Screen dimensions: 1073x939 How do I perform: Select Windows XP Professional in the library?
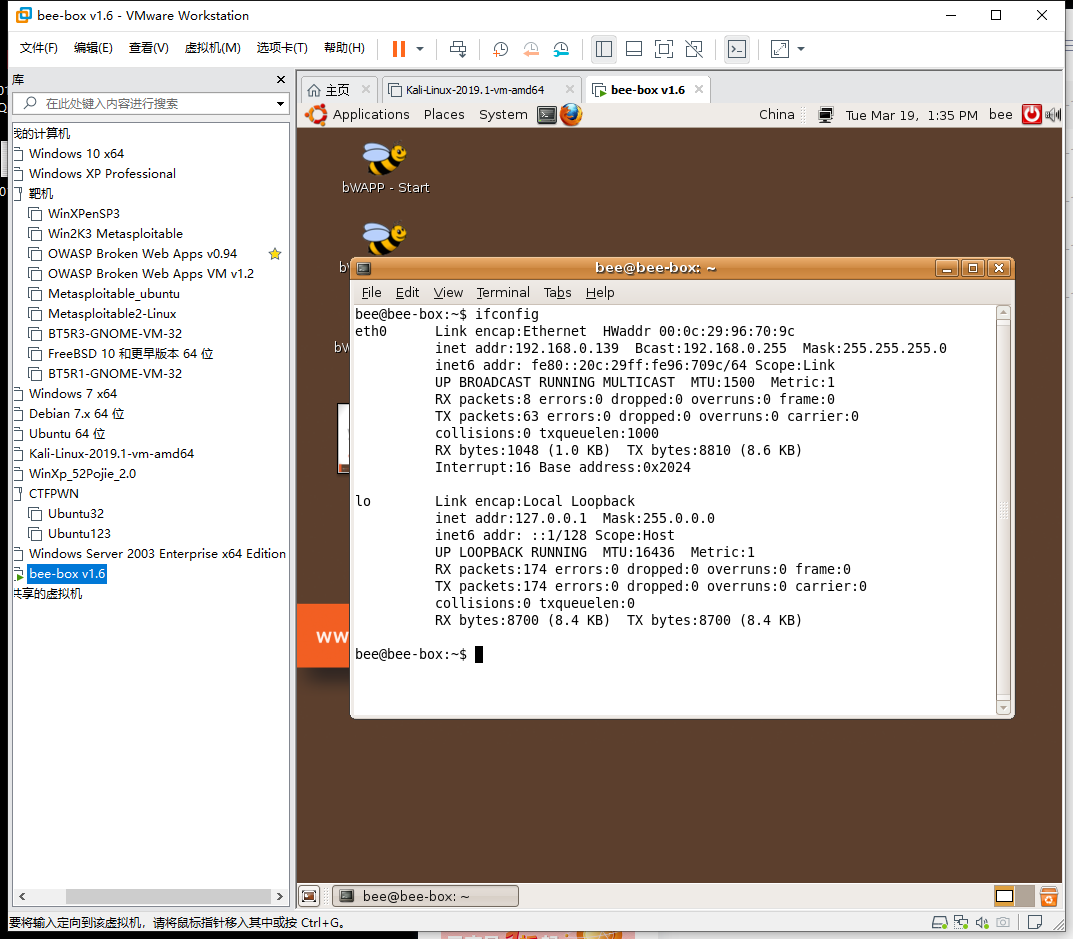click(x=102, y=173)
